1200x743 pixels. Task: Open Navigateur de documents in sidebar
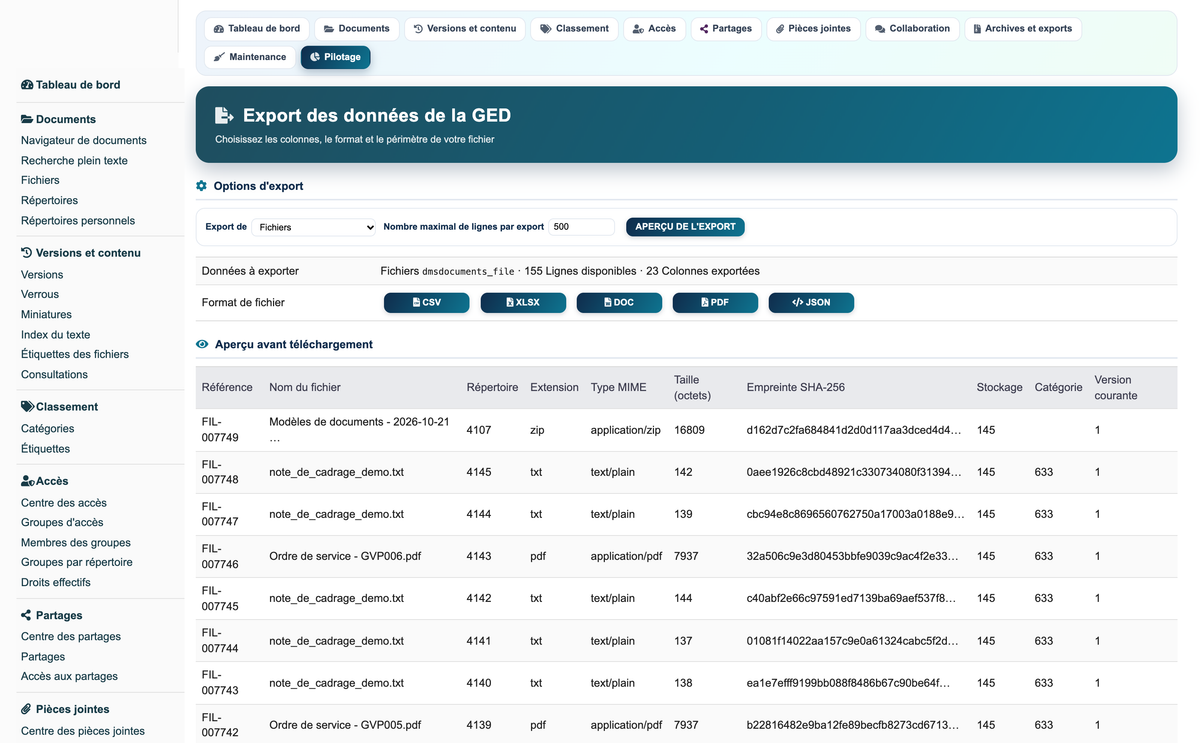[84, 141]
